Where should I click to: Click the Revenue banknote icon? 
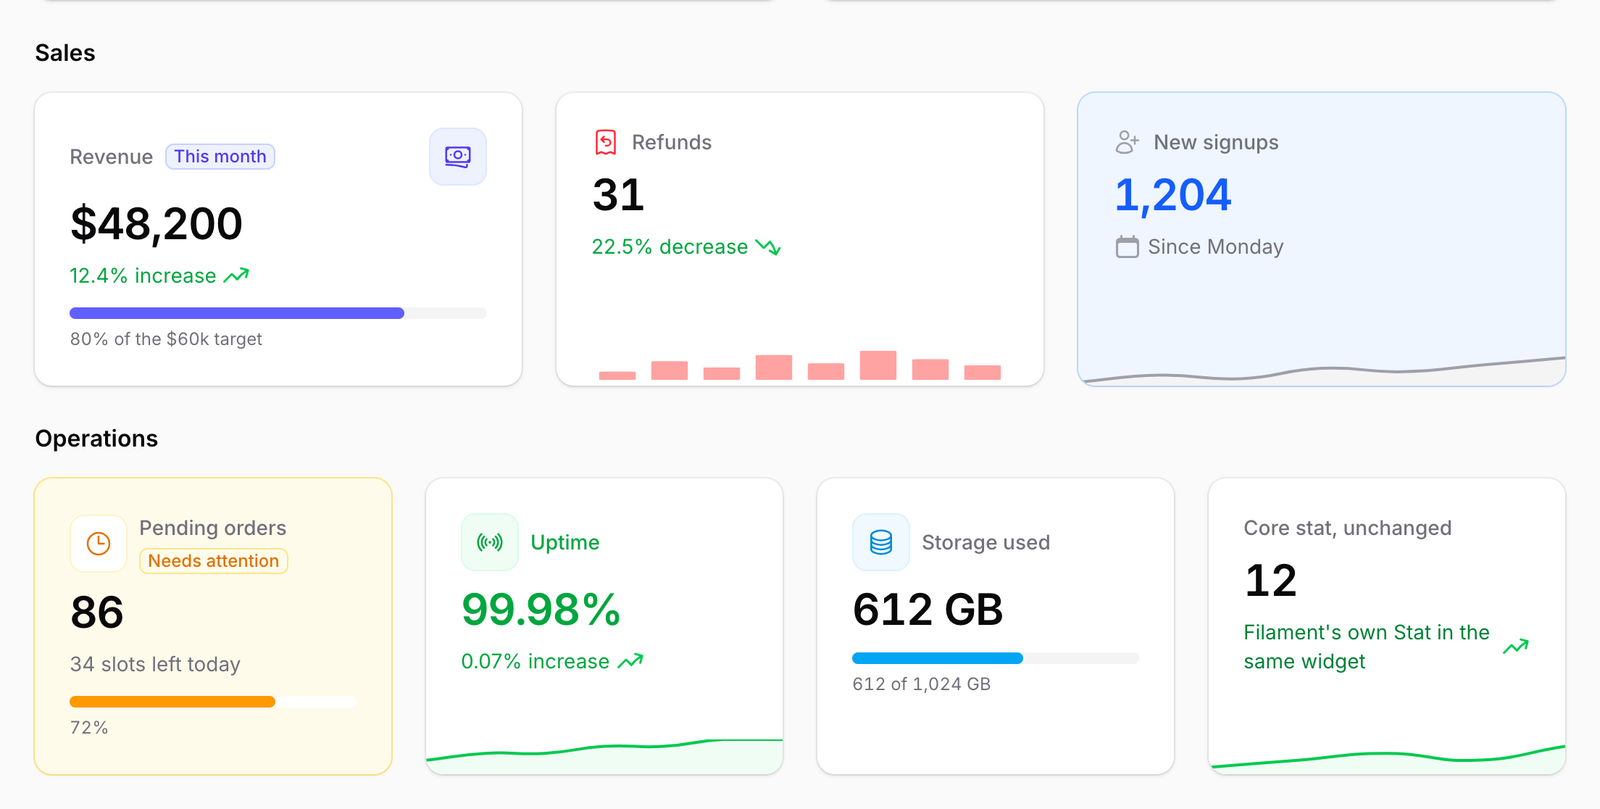coord(458,157)
